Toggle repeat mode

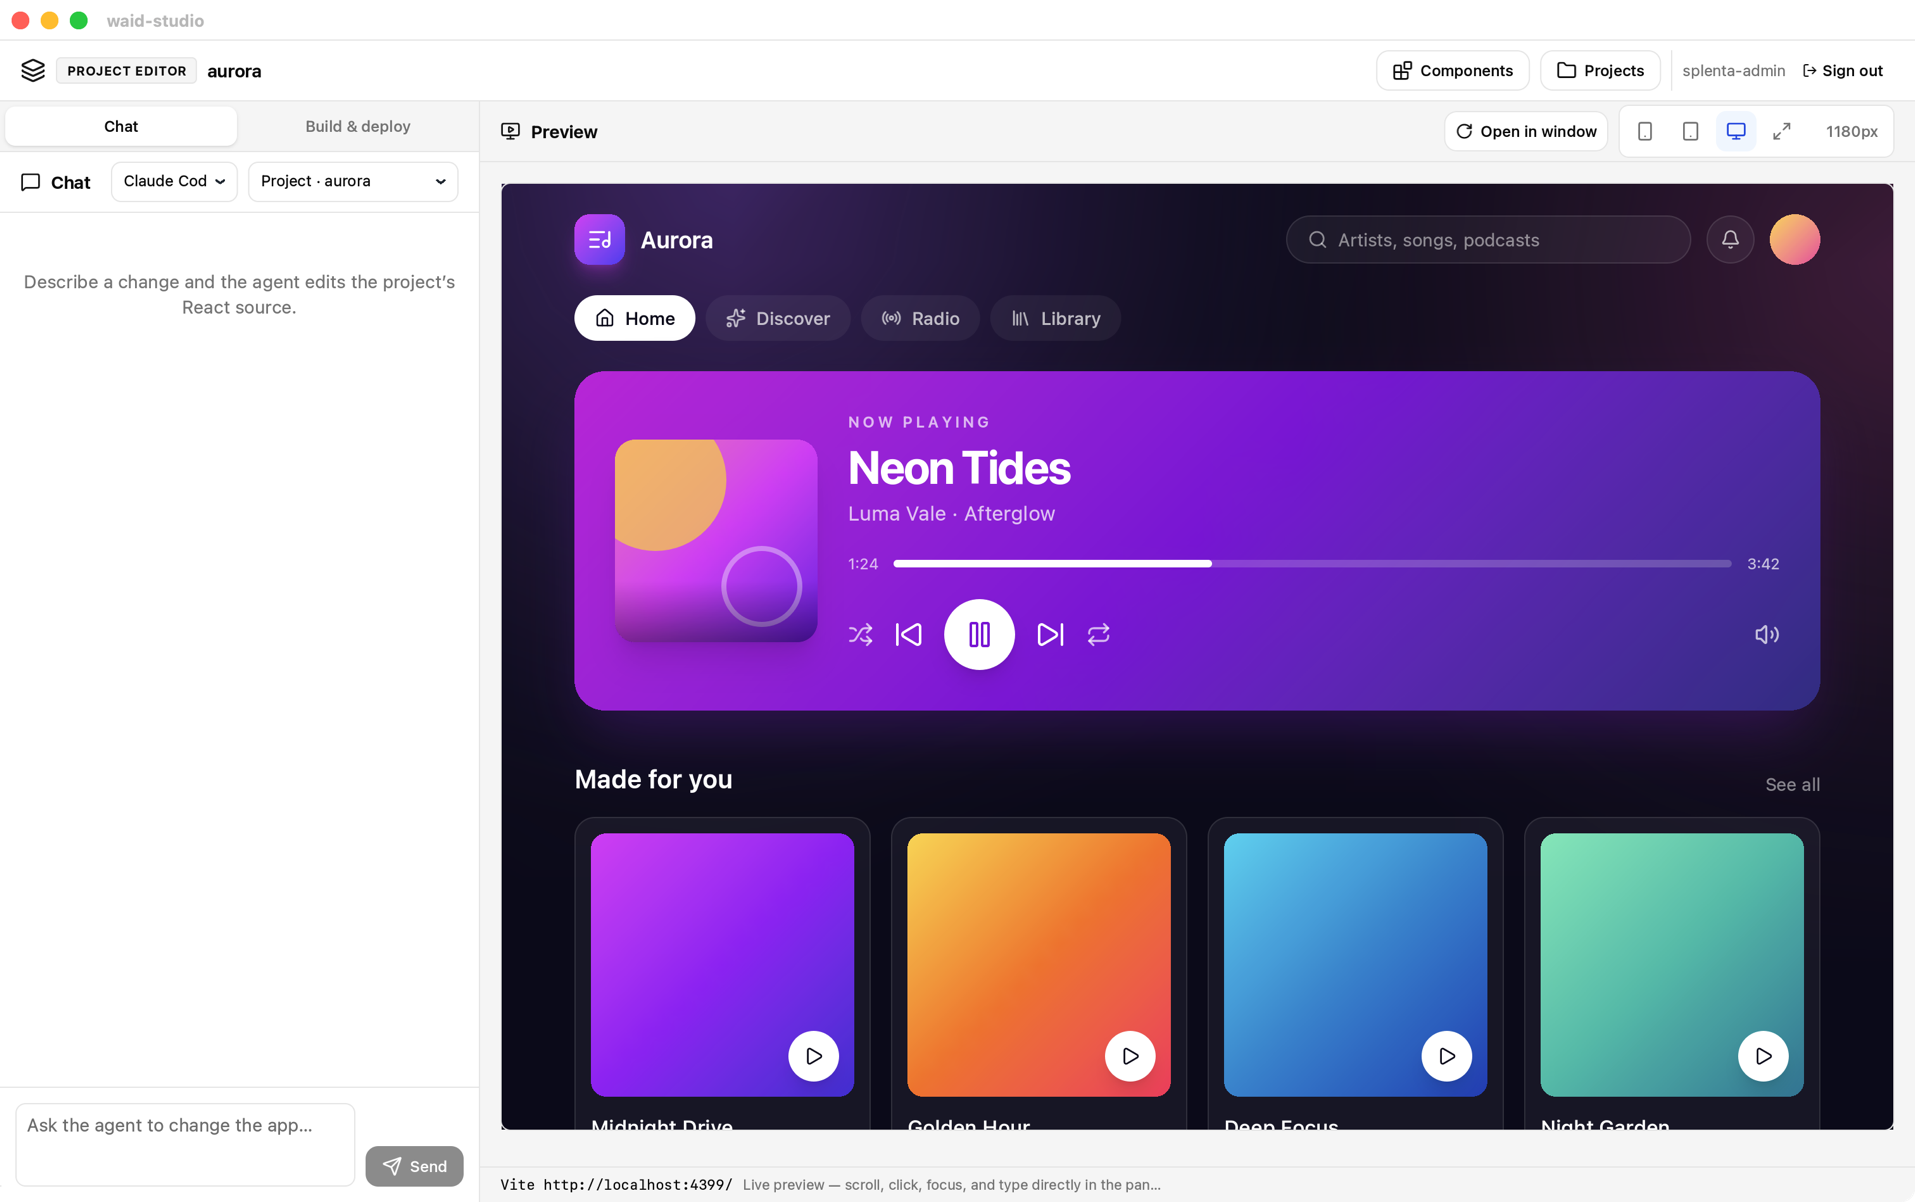(x=1099, y=635)
